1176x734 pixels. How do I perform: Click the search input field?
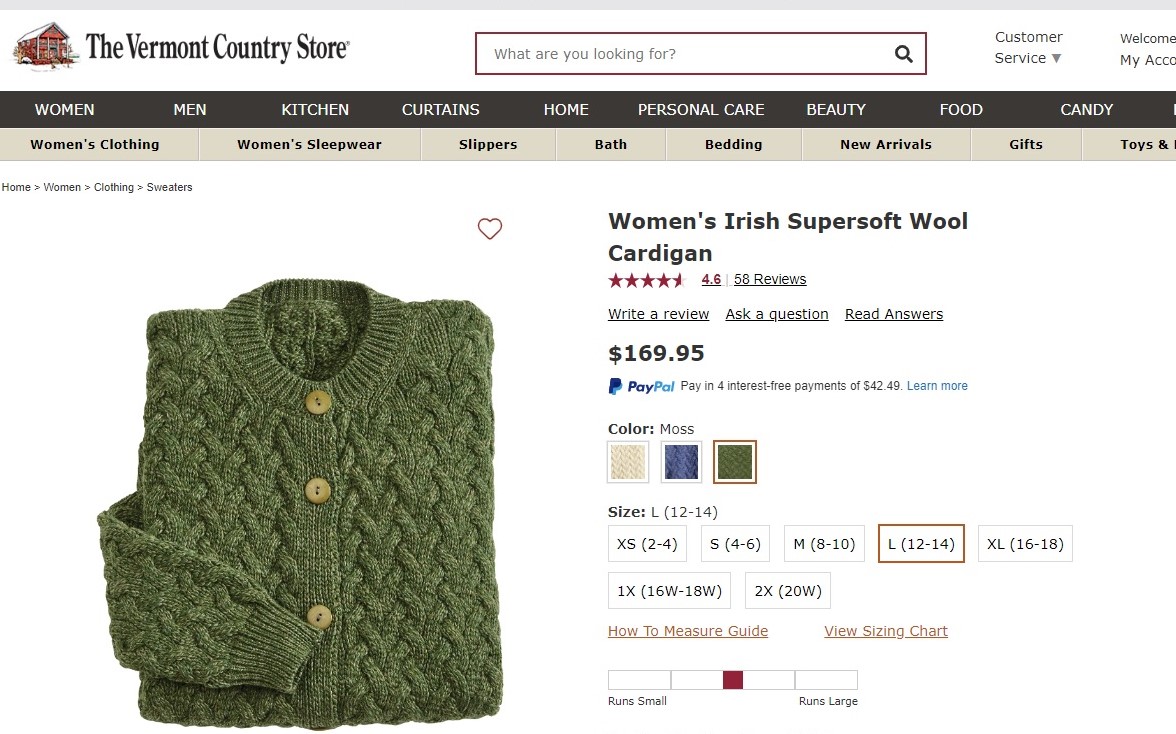click(x=685, y=54)
